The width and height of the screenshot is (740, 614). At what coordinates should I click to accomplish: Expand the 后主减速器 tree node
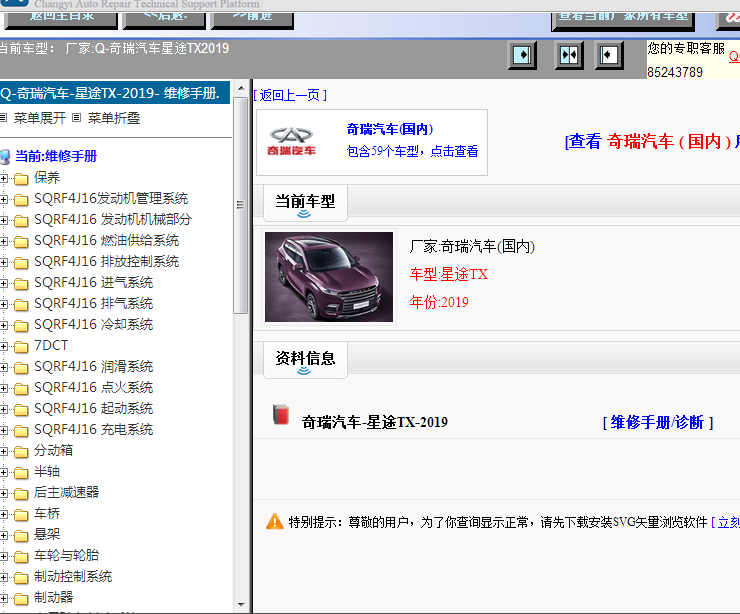coord(4,494)
